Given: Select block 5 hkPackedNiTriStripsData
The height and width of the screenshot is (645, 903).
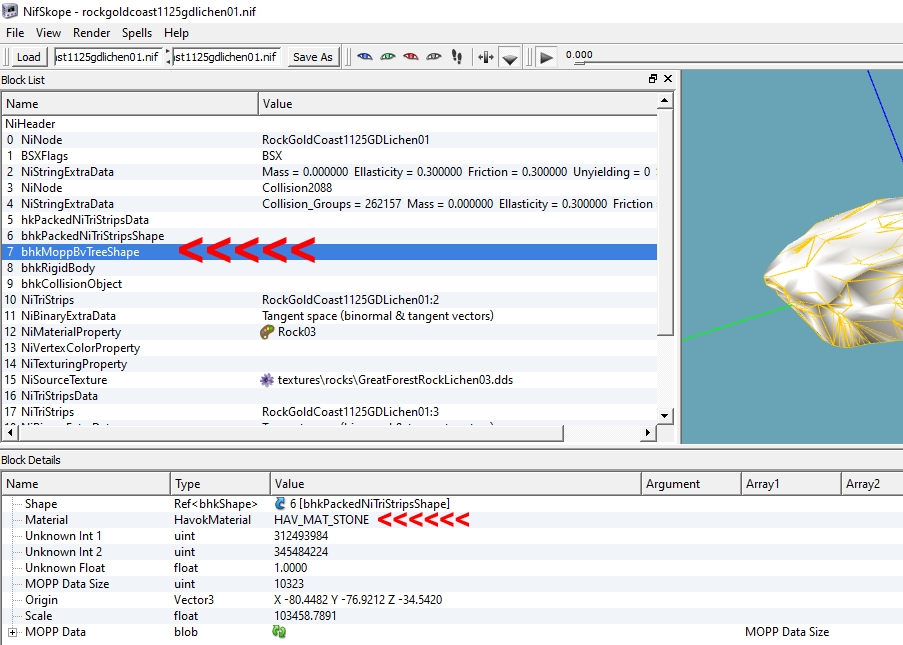Looking at the screenshot, I should click(328, 220).
